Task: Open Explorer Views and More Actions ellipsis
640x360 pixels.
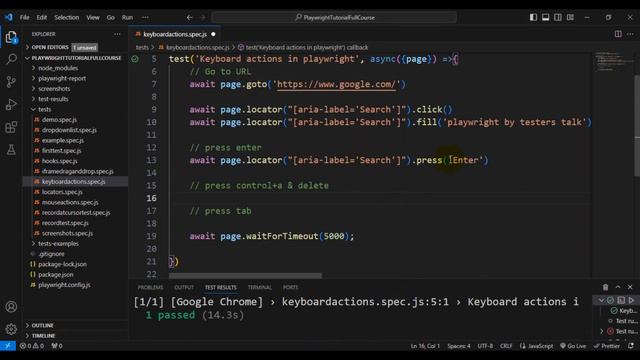Action: click(118, 34)
